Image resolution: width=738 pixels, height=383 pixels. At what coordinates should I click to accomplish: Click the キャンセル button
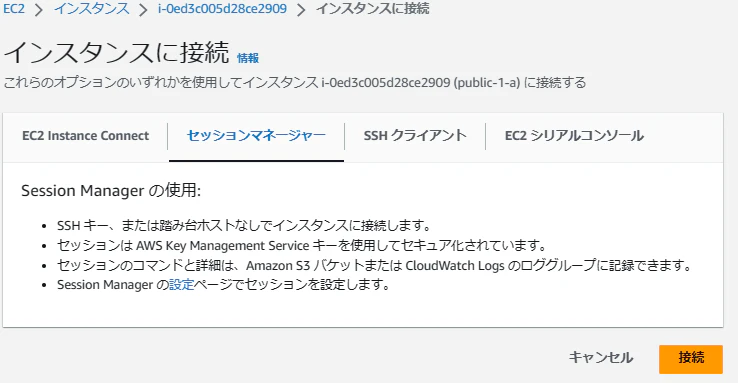(601, 358)
